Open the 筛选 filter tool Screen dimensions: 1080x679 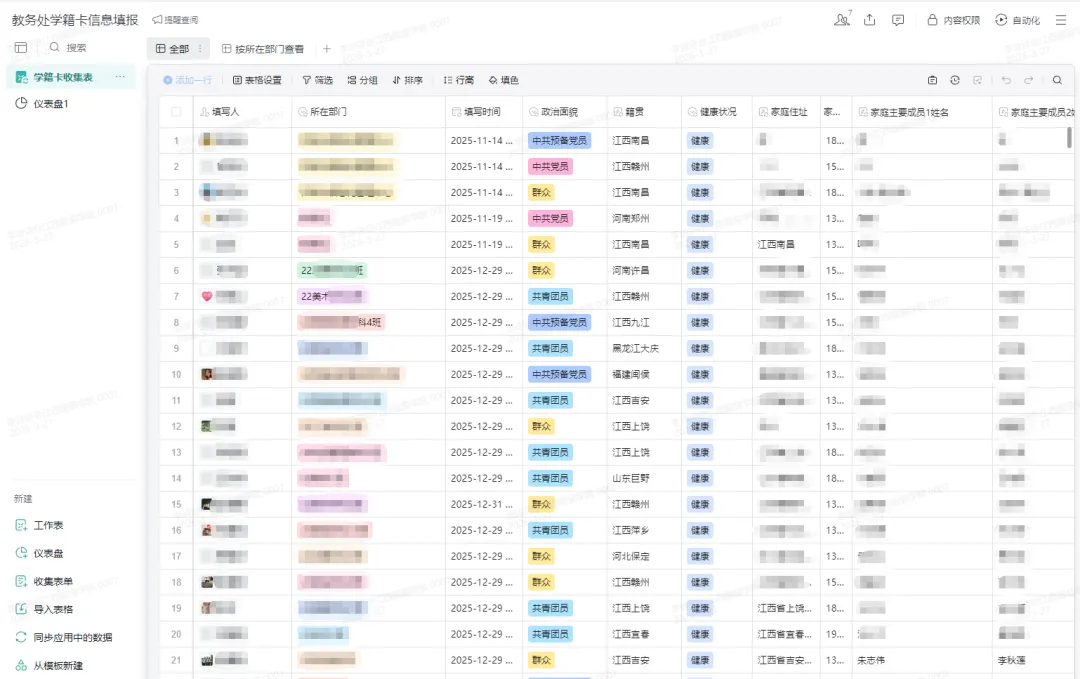point(317,80)
